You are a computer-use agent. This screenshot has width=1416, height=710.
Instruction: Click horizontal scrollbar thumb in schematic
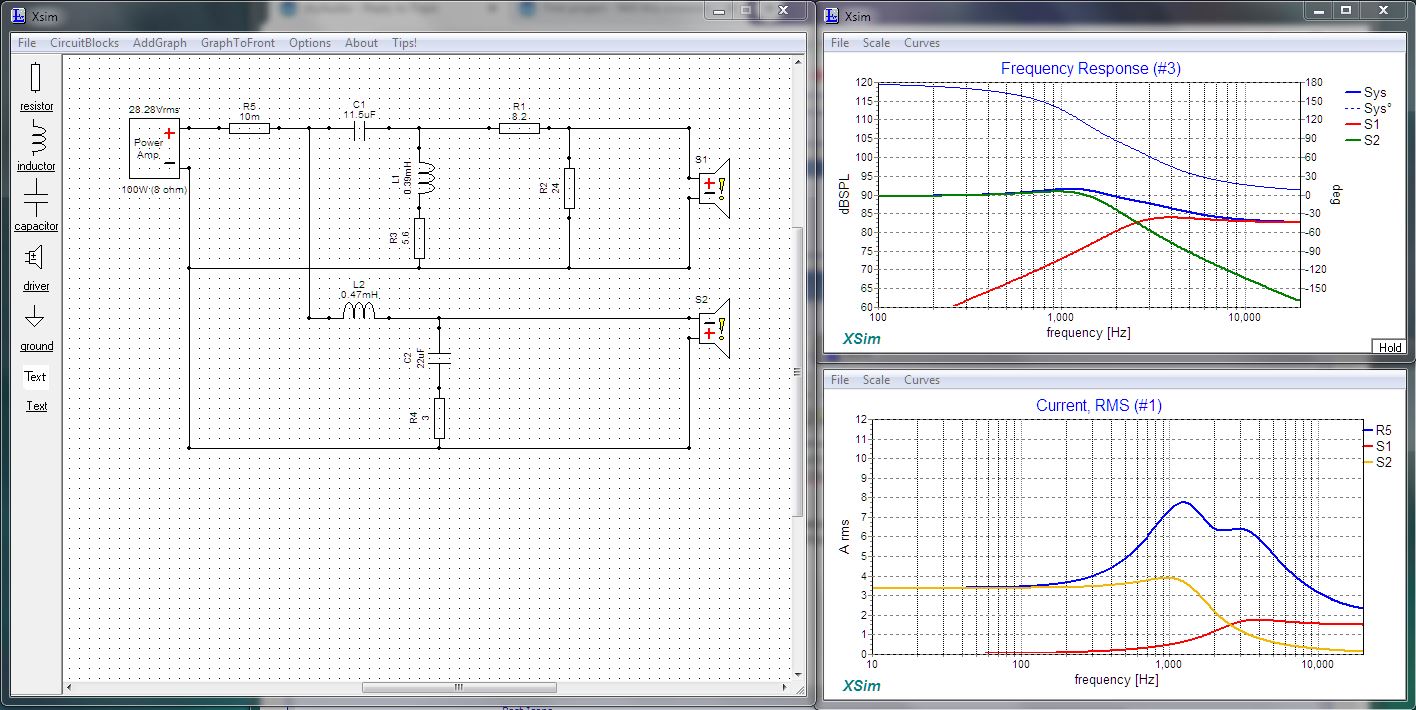(x=459, y=687)
